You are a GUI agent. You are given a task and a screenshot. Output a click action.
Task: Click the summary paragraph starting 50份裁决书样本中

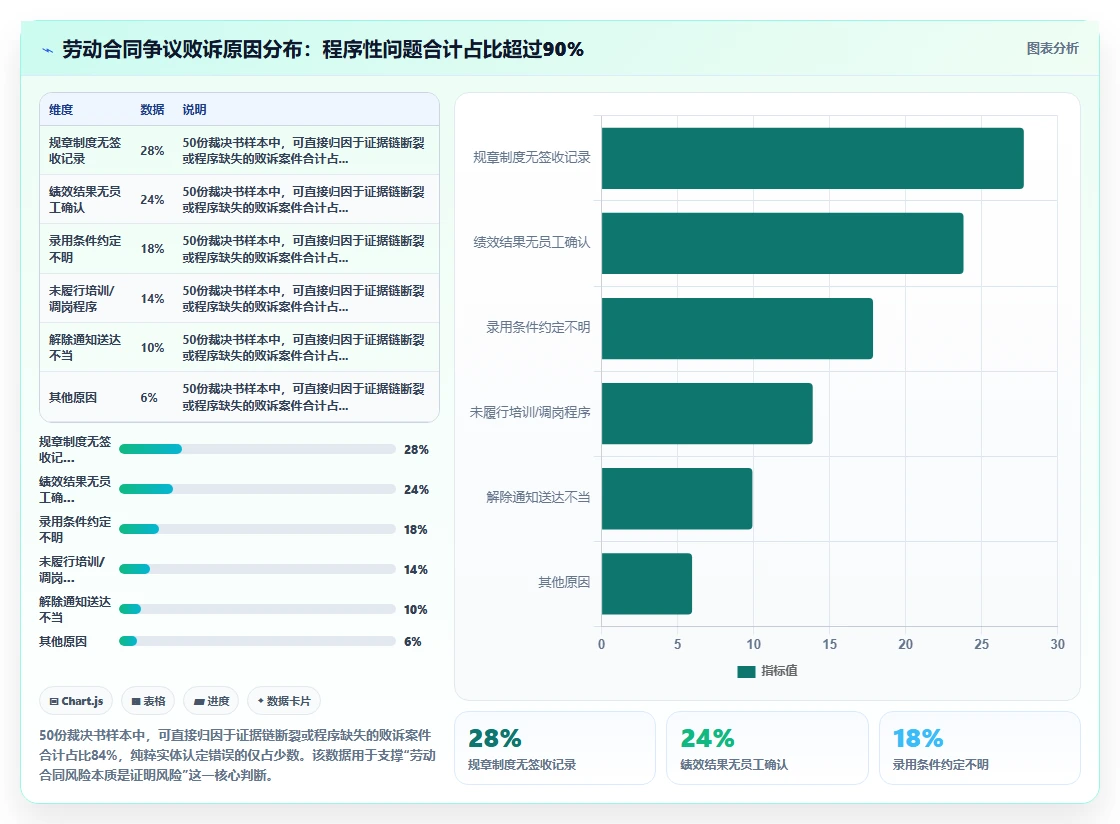click(x=237, y=755)
